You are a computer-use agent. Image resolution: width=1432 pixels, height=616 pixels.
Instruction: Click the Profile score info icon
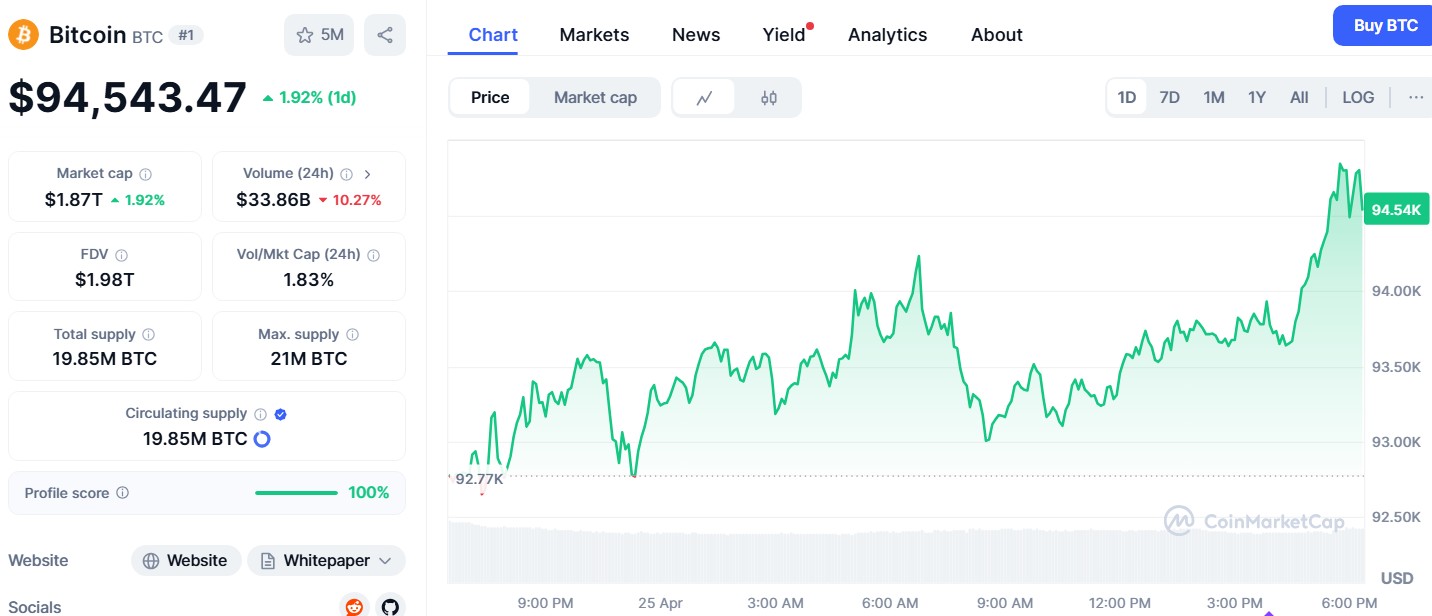pos(122,493)
